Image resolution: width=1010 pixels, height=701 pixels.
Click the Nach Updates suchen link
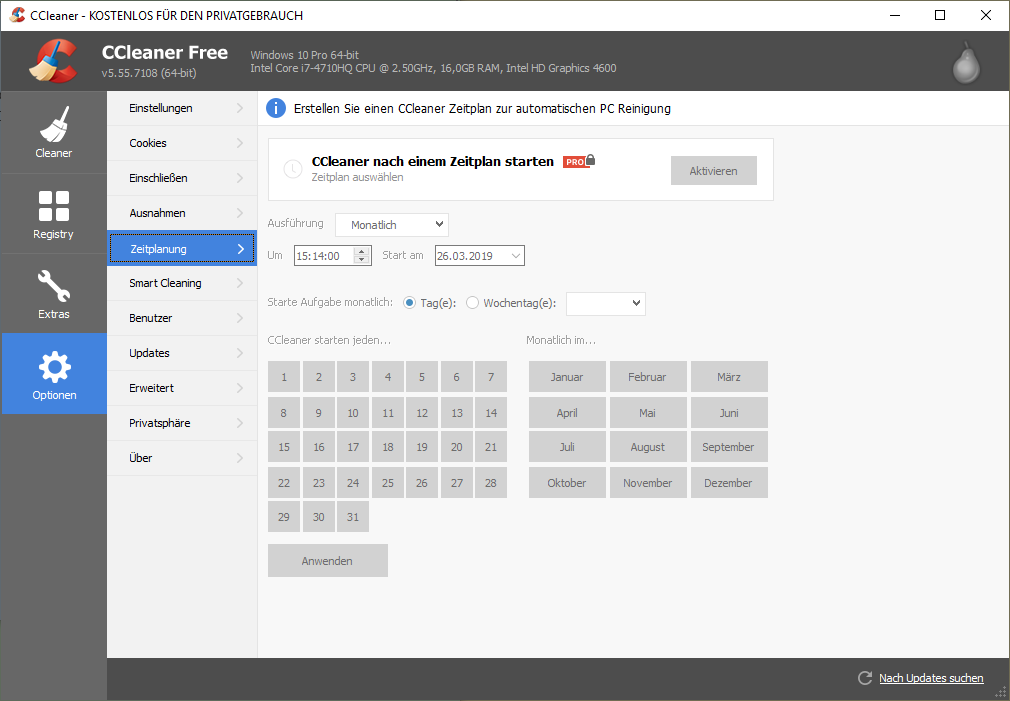[930, 678]
